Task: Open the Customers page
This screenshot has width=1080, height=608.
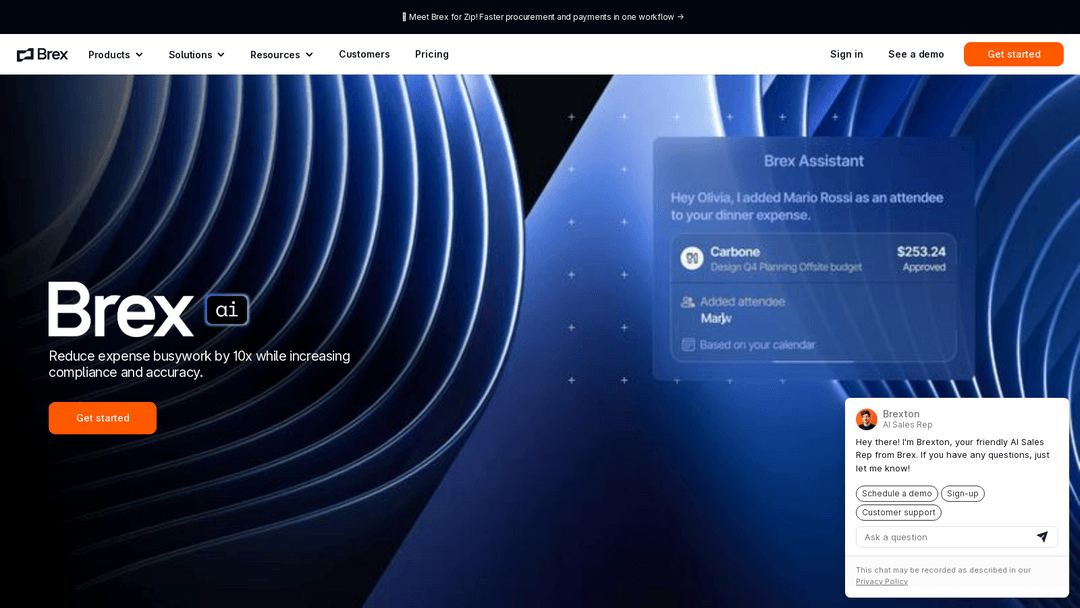Action: tap(364, 54)
